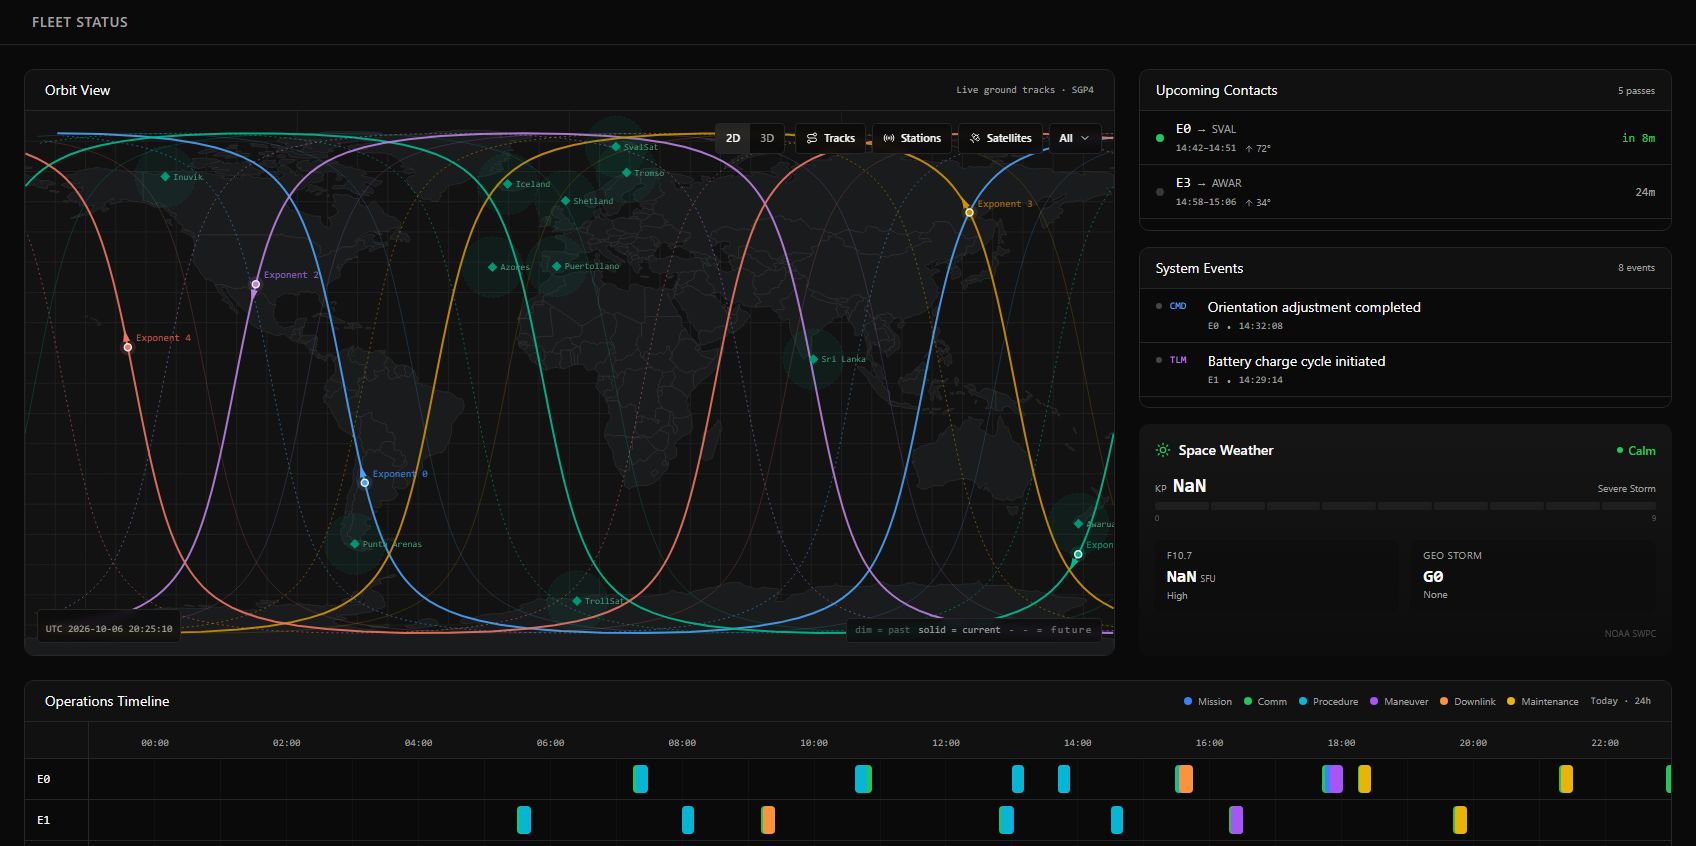
Task: Select the Exponent 0 satellite marker
Action: pyautogui.click(x=365, y=483)
